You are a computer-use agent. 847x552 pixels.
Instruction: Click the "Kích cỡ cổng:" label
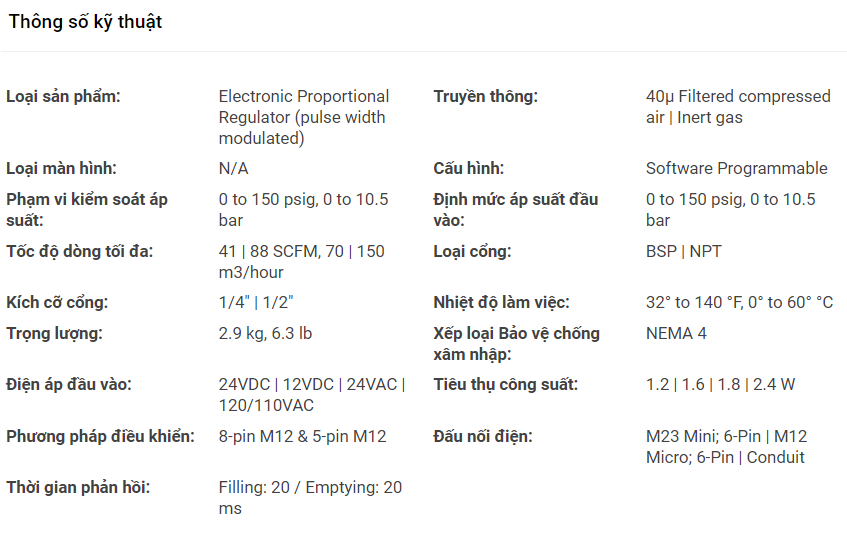pyautogui.click(x=57, y=302)
